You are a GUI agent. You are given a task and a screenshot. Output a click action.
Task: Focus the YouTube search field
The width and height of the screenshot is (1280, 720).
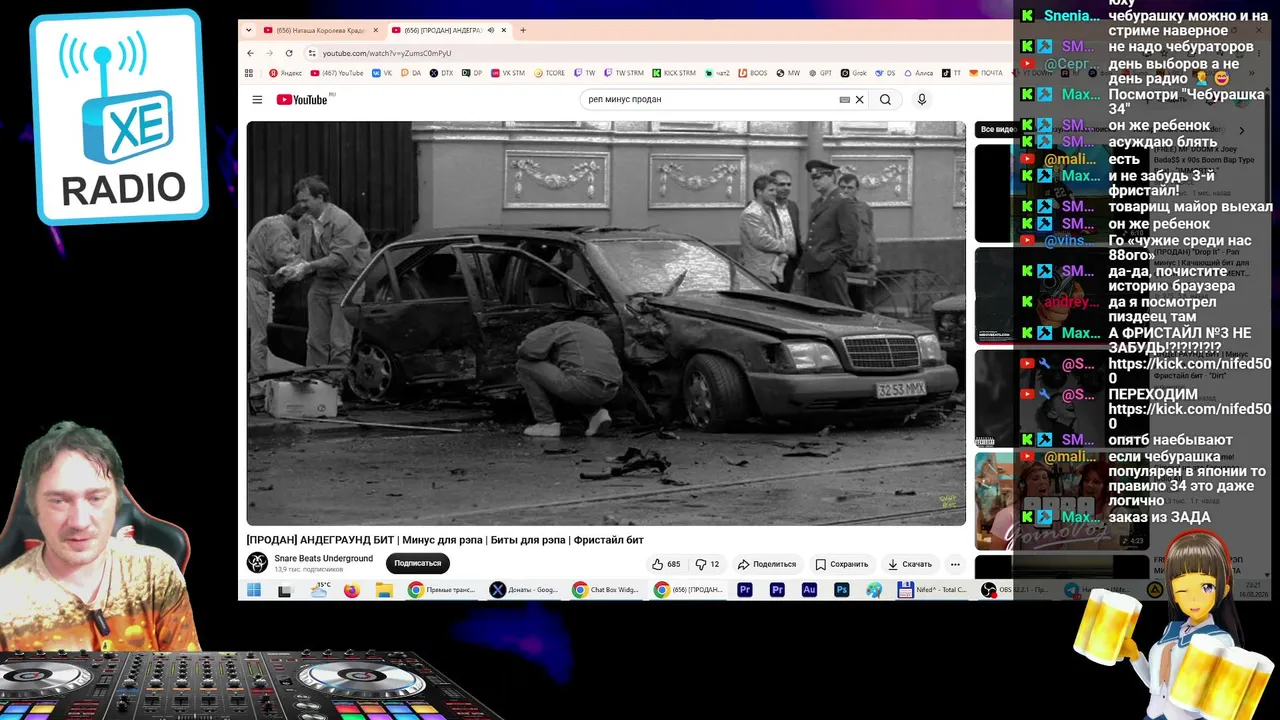tap(710, 99)
